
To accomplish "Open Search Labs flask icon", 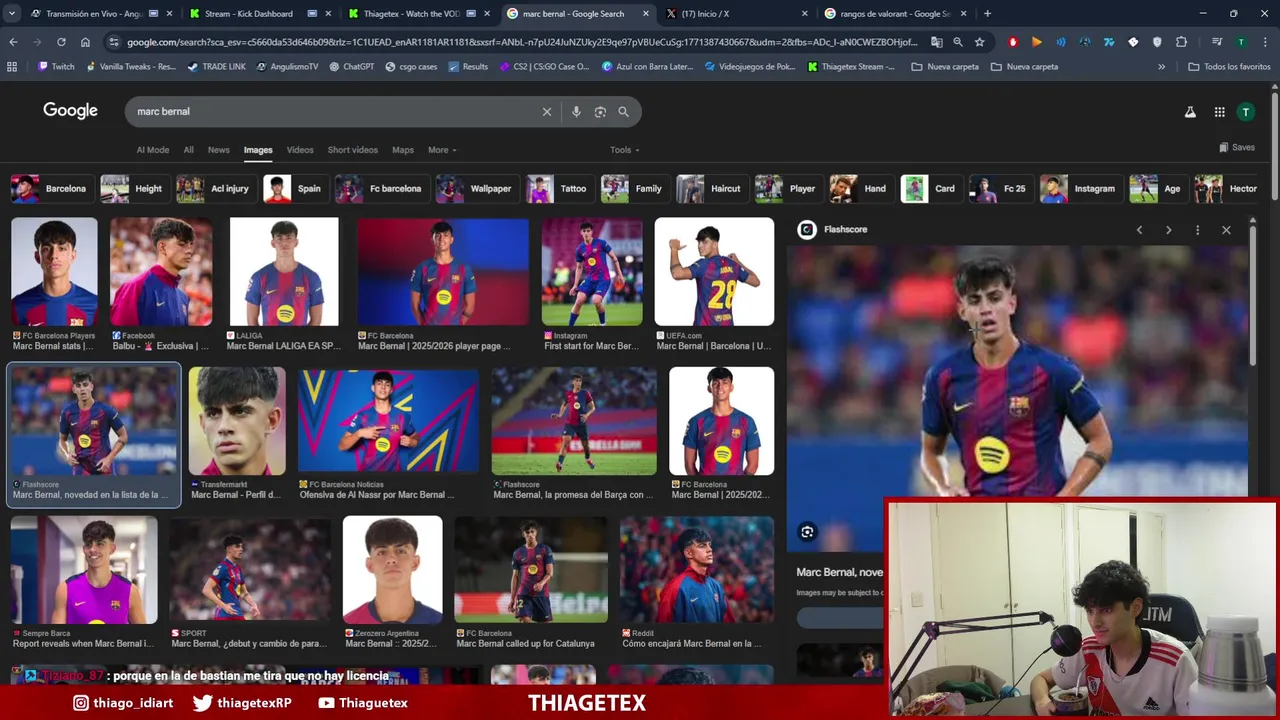I will coord(1190,112).
